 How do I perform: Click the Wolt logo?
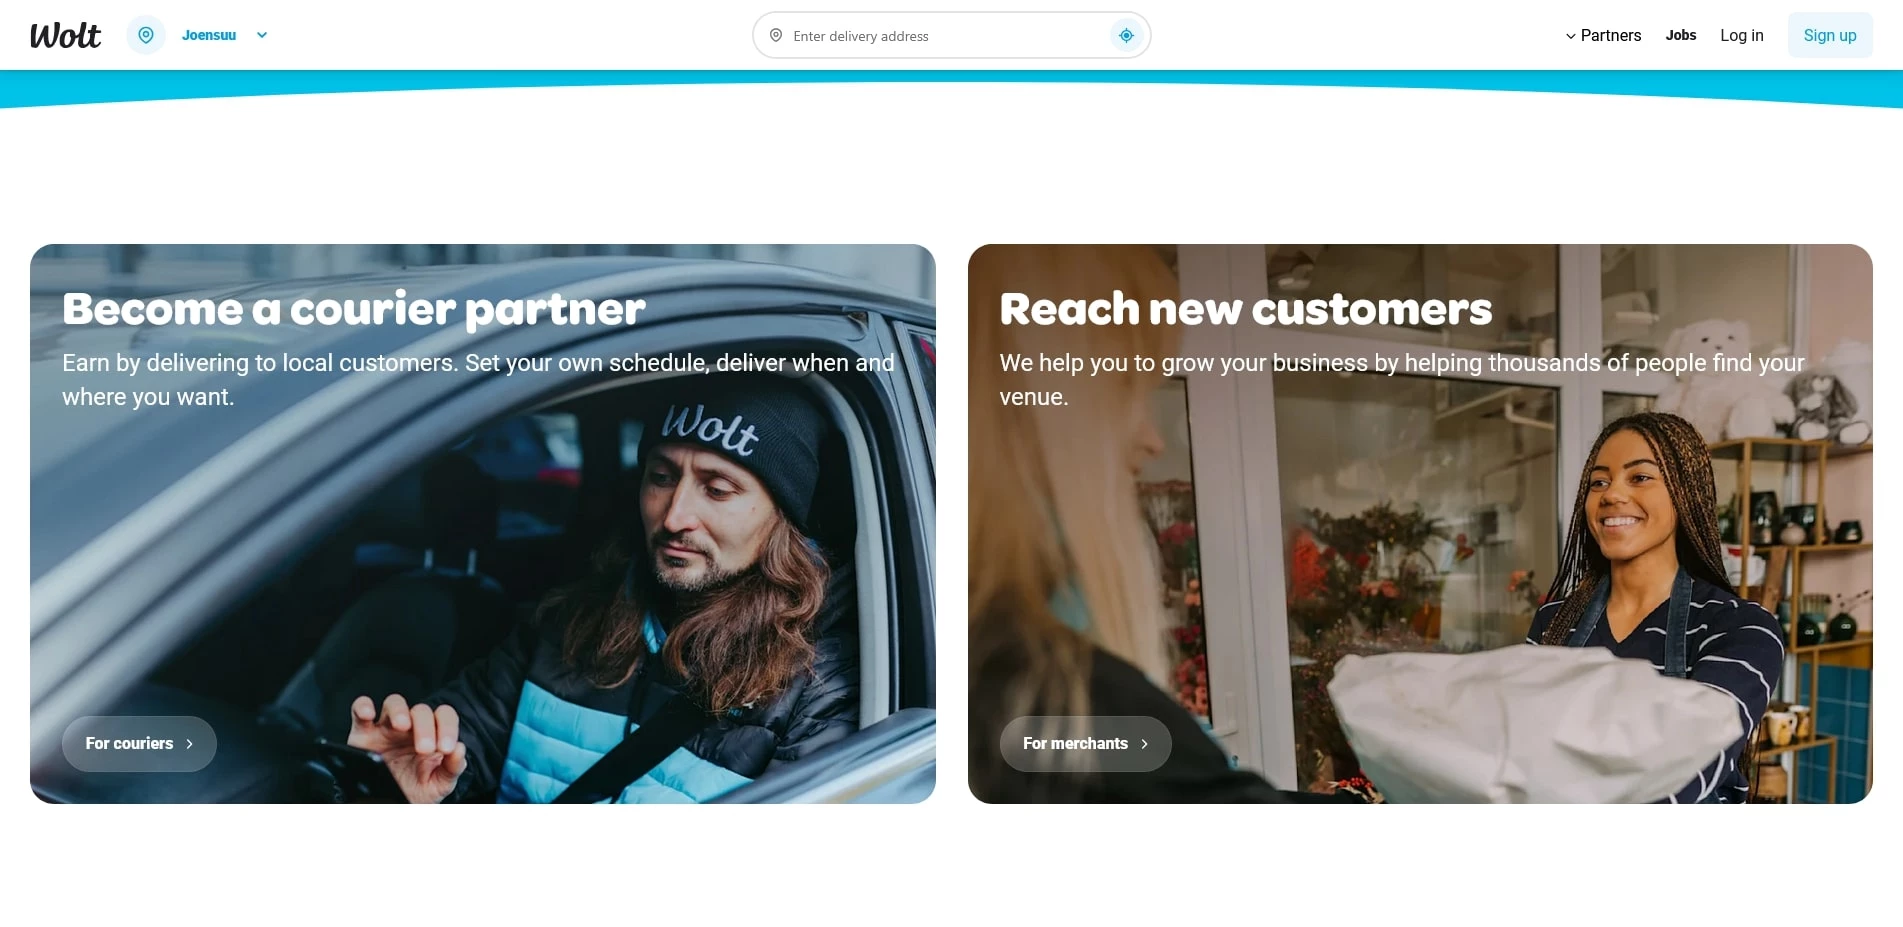65,35
